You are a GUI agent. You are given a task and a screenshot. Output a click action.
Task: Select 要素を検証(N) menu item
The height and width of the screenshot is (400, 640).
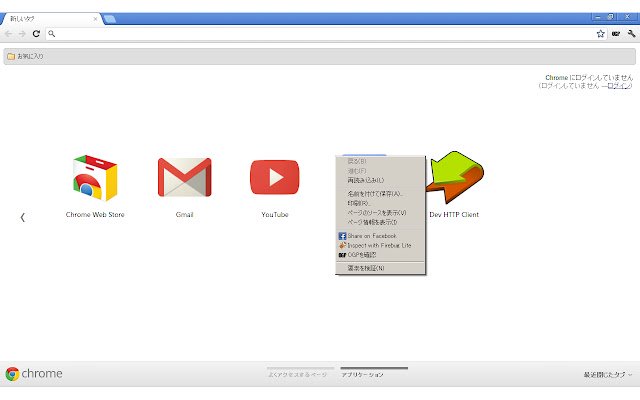pyautogui.click(x=380, y=268)
